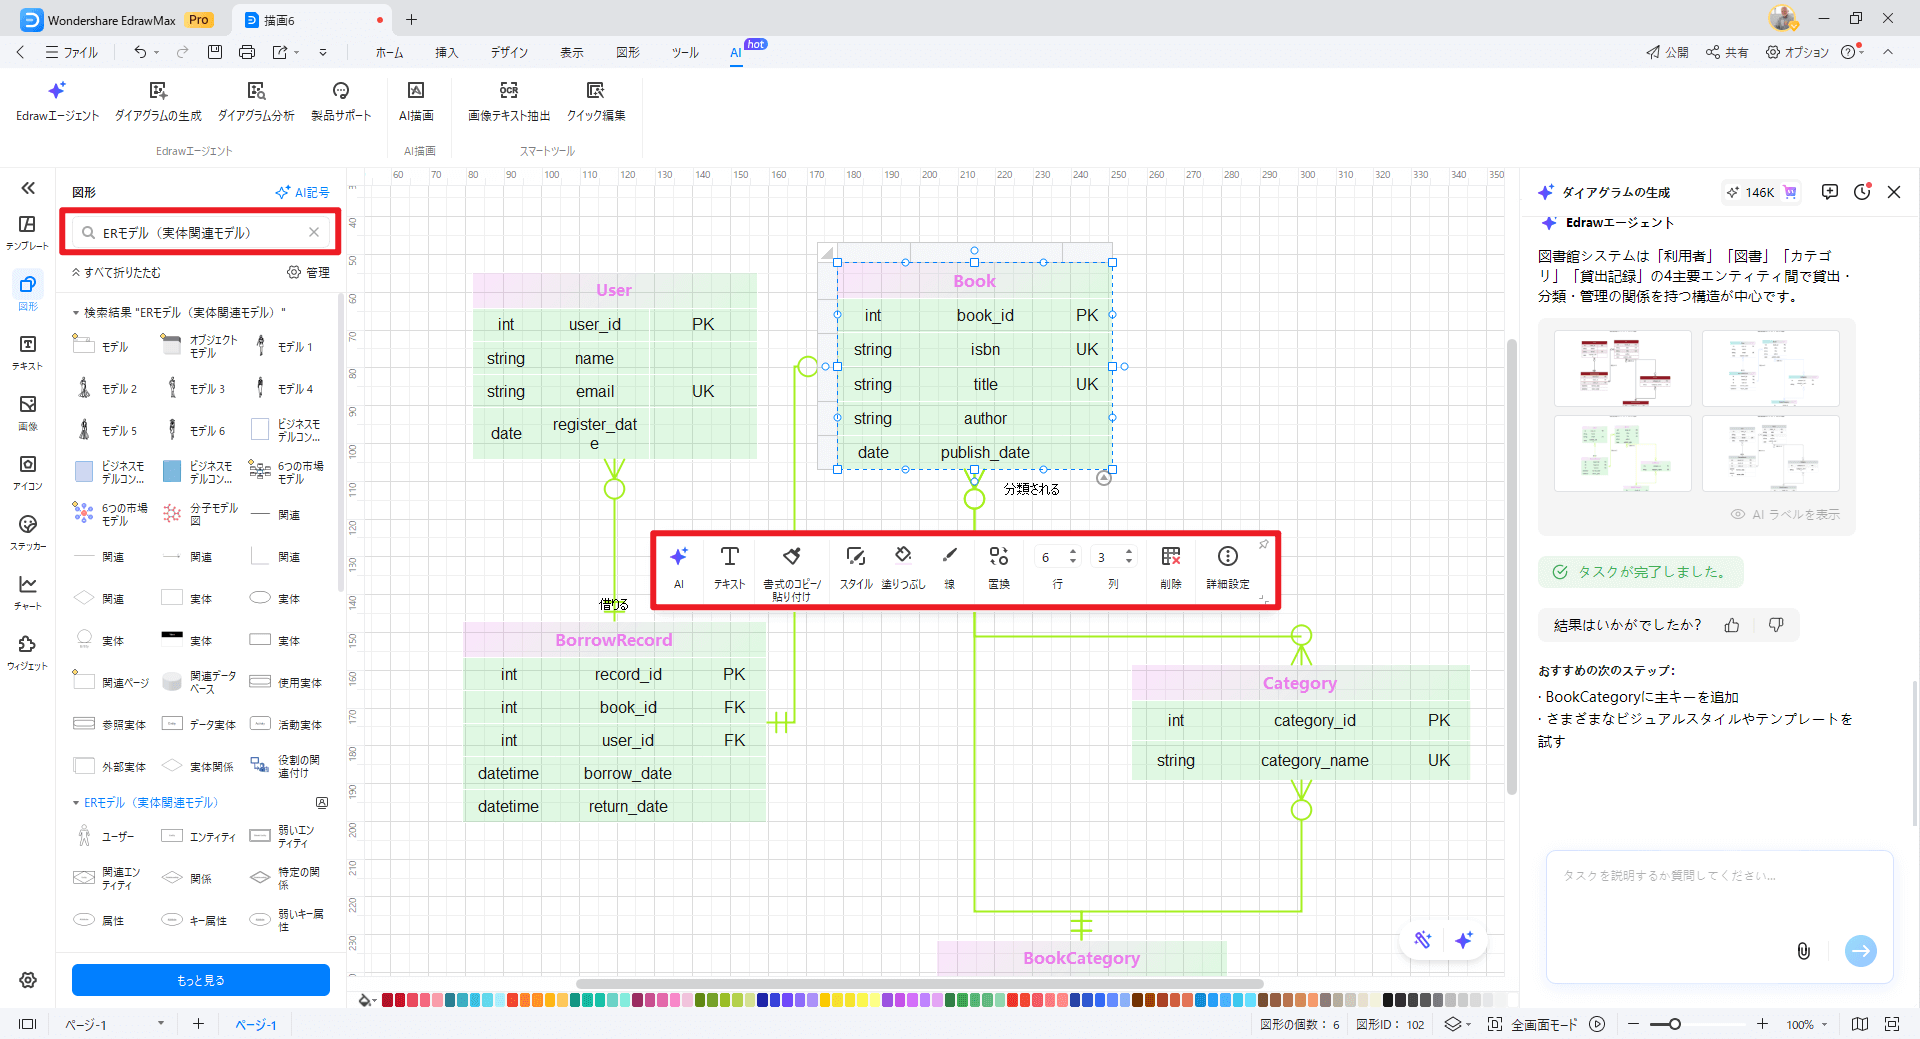The image size is (1920, 1039).
Task: Click the もっと見る button
Action: (201, 980)
